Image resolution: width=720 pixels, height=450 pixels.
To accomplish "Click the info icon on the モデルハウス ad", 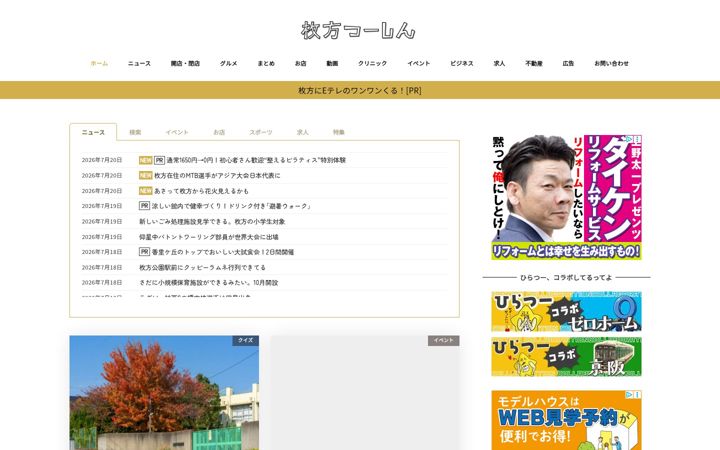I will pyautogui.click(x=638, y=394).
